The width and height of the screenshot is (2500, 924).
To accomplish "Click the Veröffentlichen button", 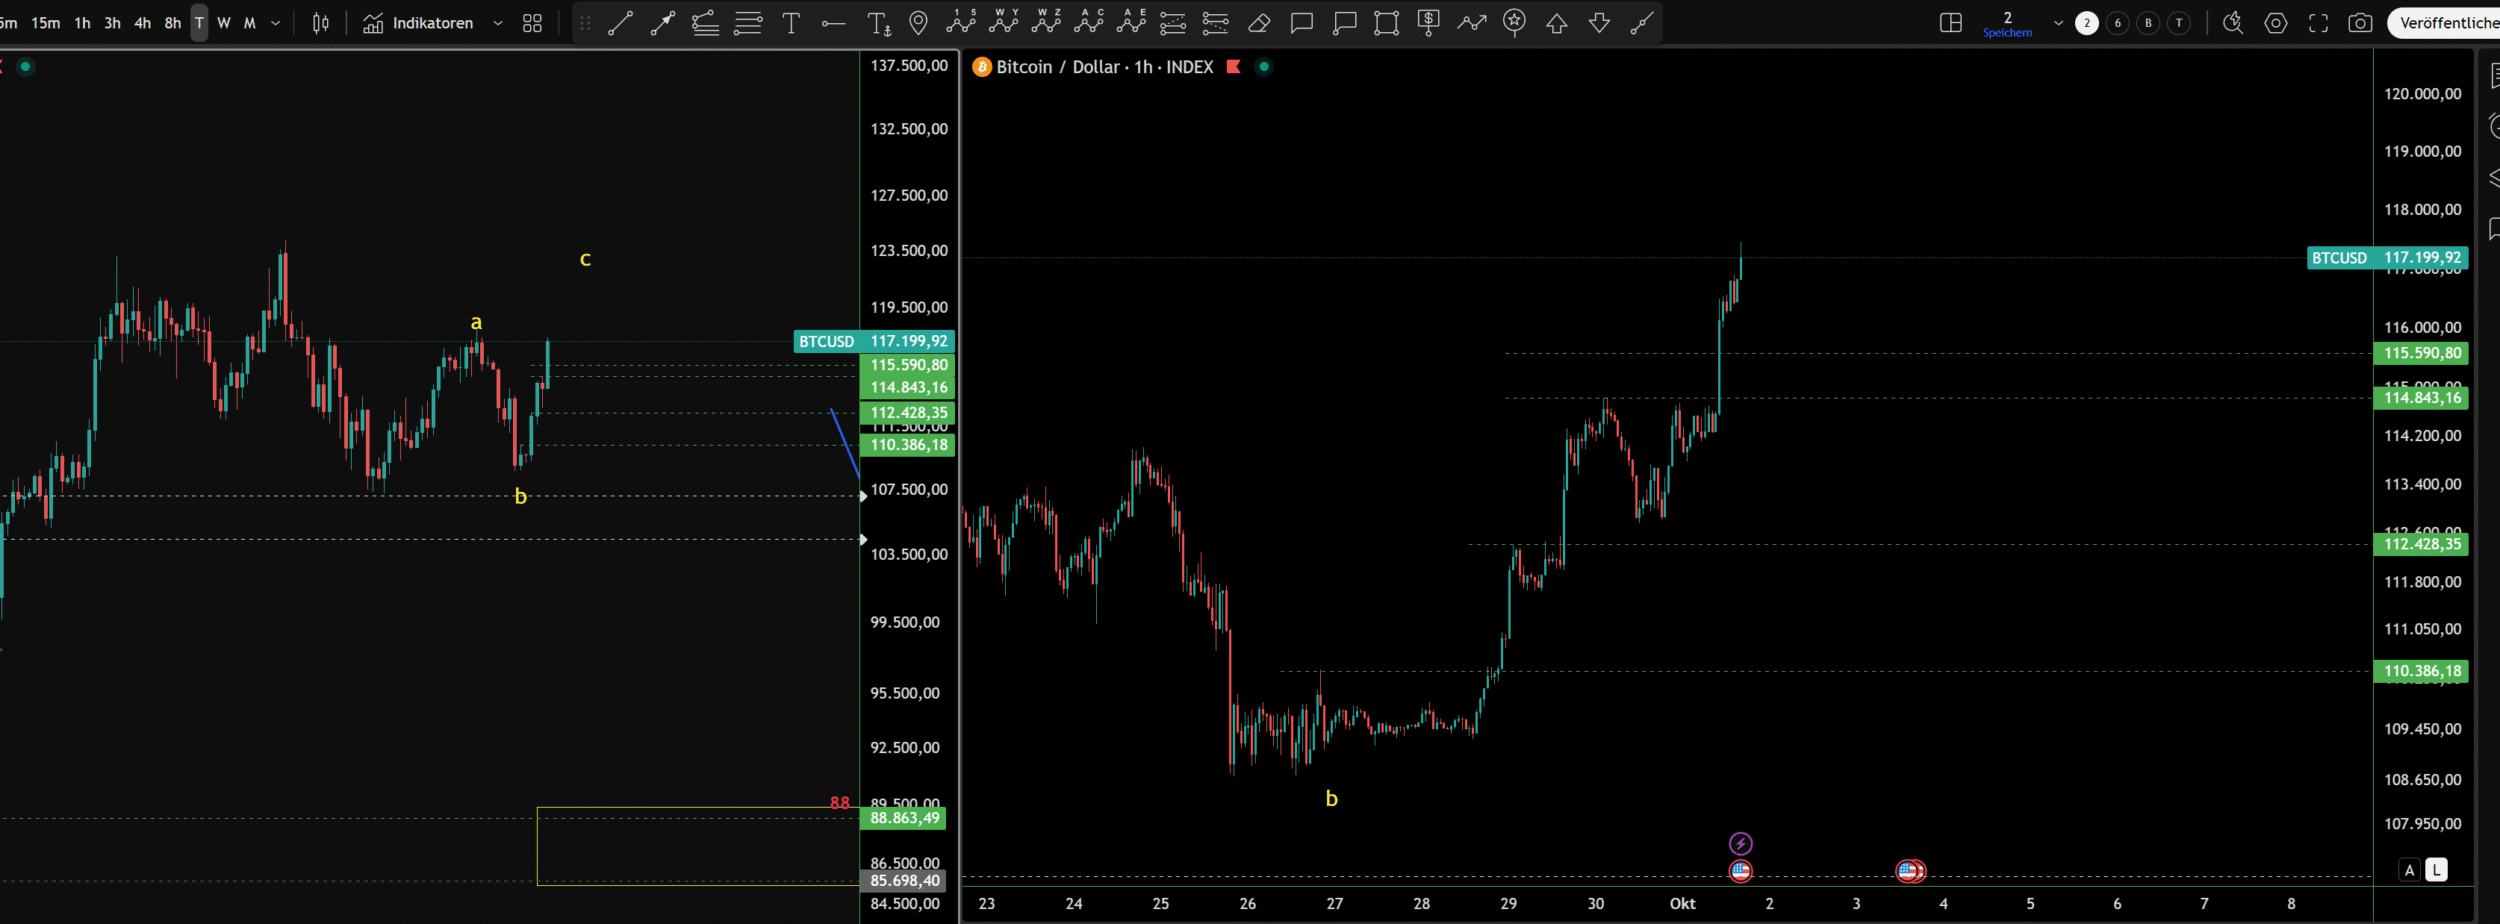I will [2446, 23].
